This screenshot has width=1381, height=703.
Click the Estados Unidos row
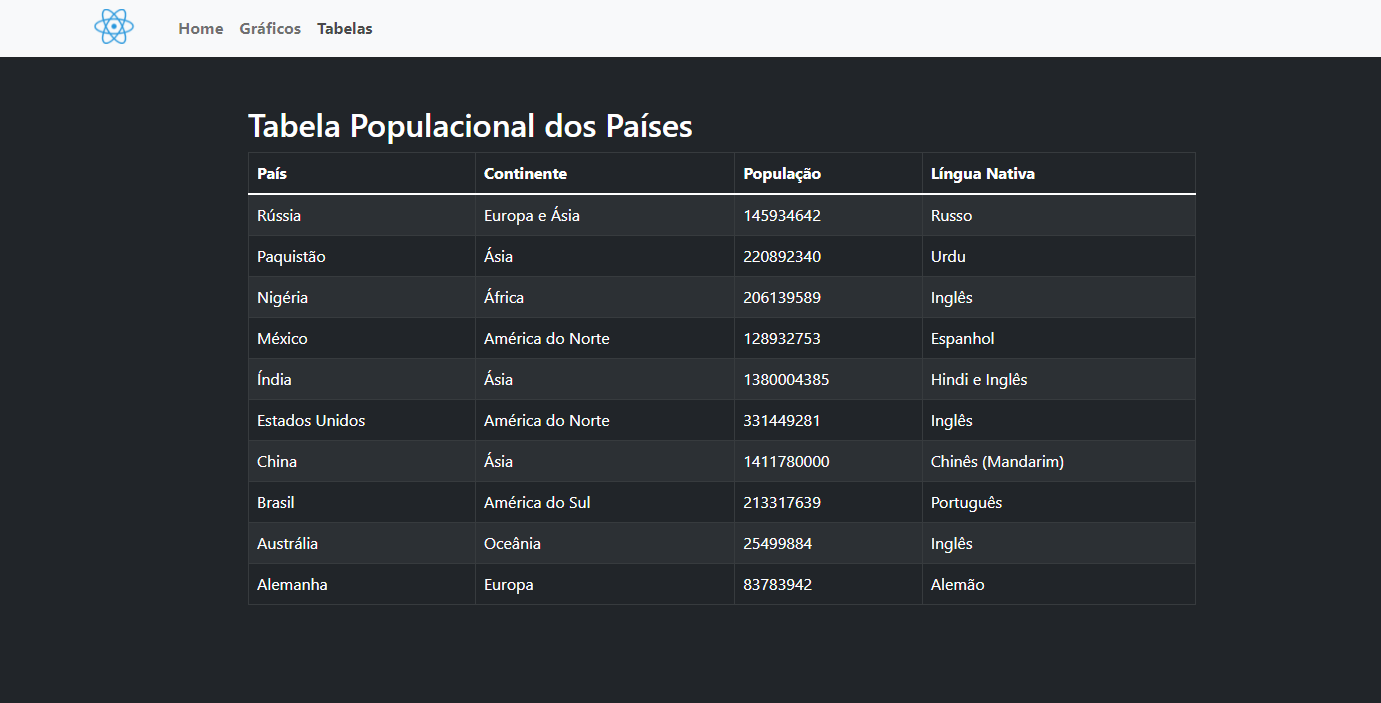[x=311, y=420]
